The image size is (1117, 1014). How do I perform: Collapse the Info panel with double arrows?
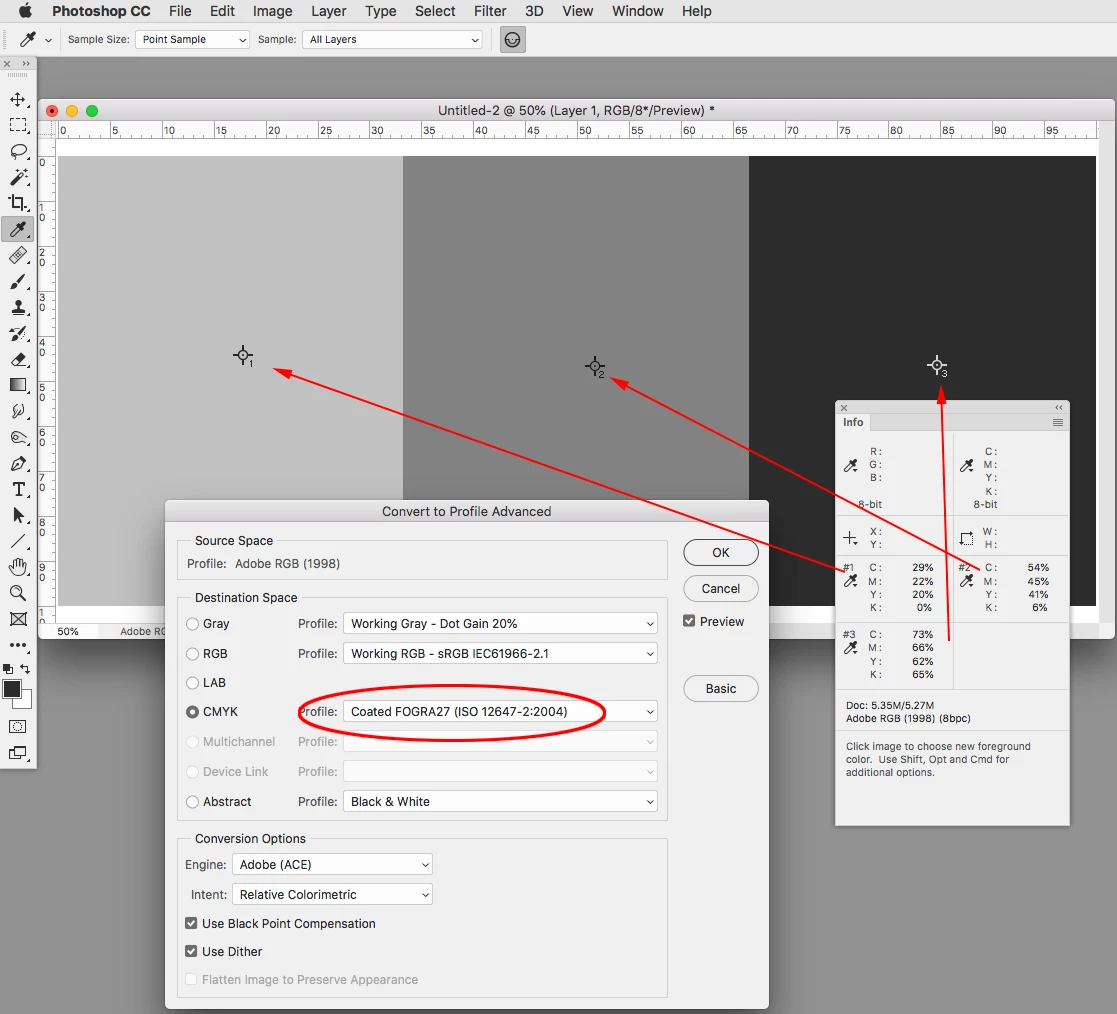1059,408
